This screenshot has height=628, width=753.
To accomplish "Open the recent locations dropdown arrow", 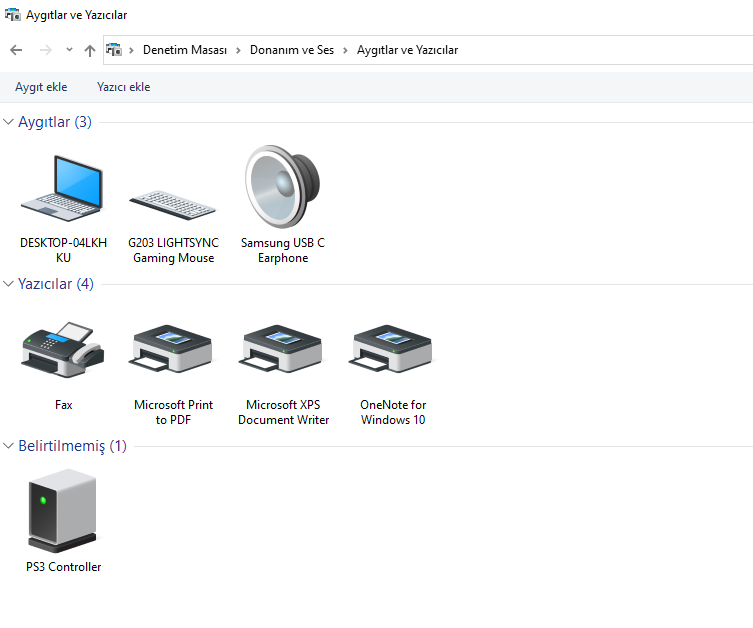I will 69,50.
